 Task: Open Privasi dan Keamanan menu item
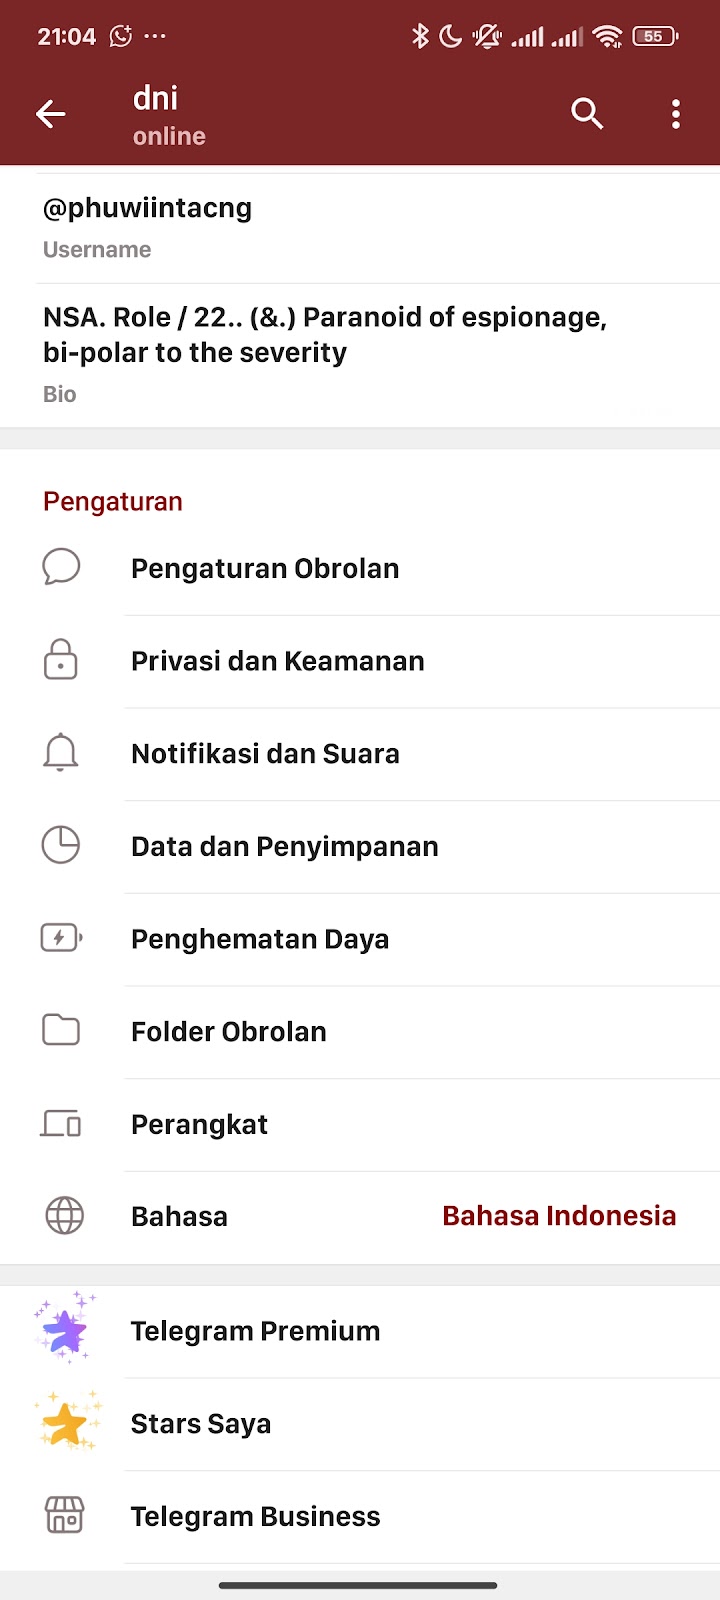tap(278, 661)
